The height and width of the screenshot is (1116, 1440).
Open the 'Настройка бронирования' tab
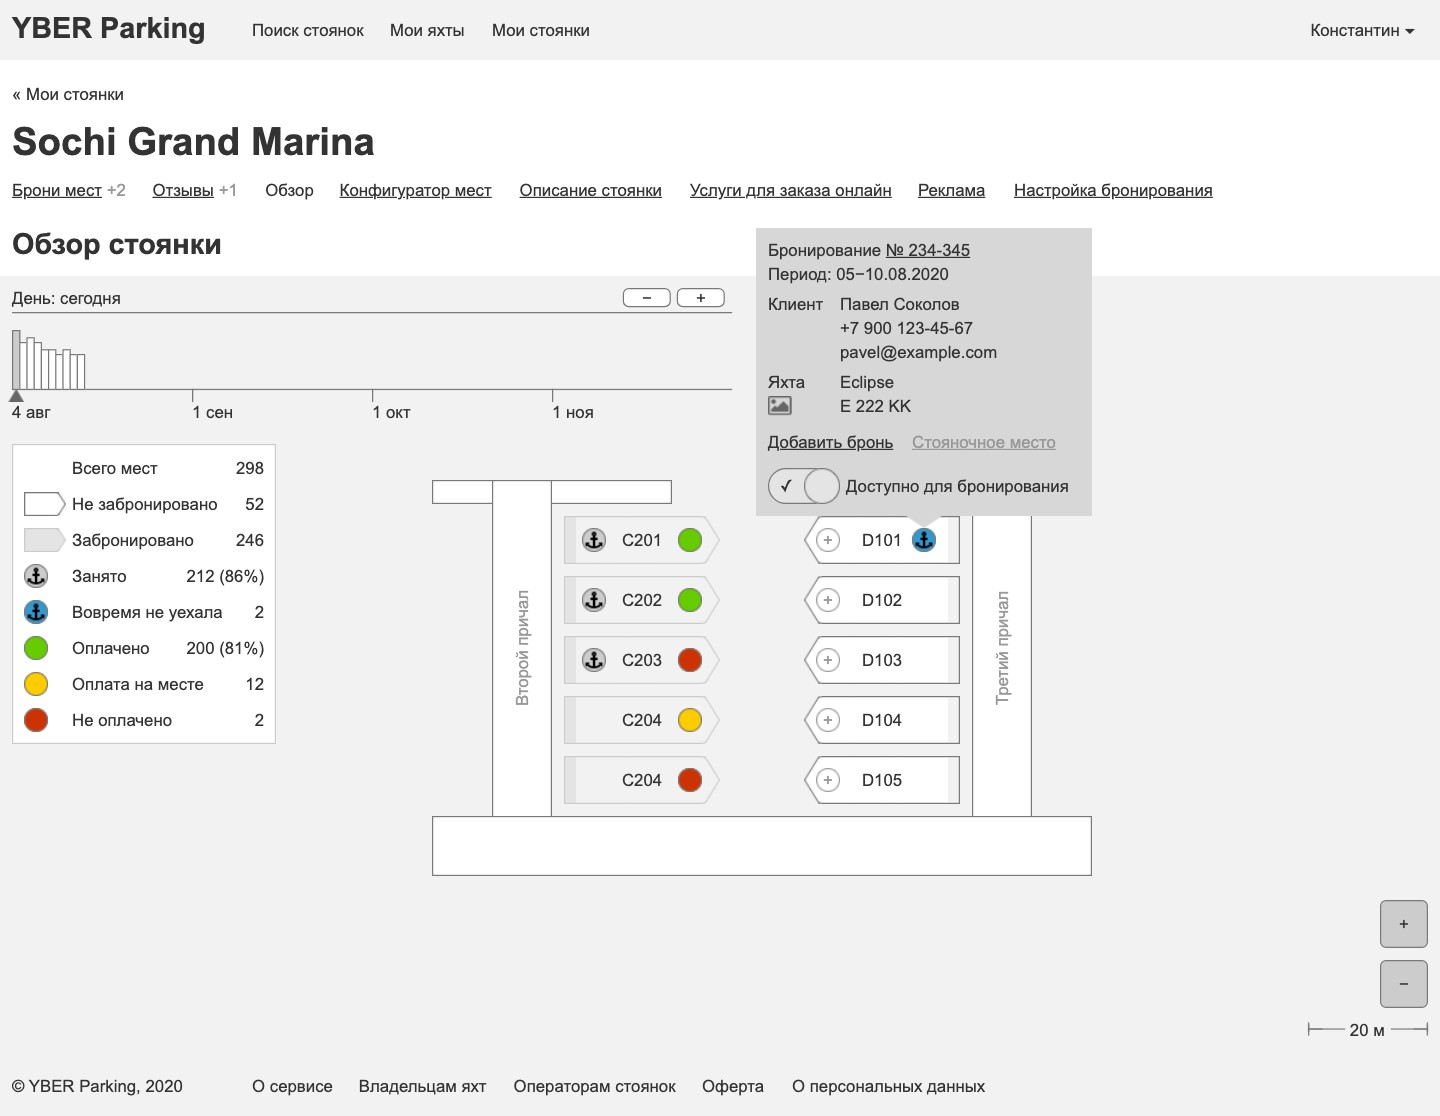1113,190
